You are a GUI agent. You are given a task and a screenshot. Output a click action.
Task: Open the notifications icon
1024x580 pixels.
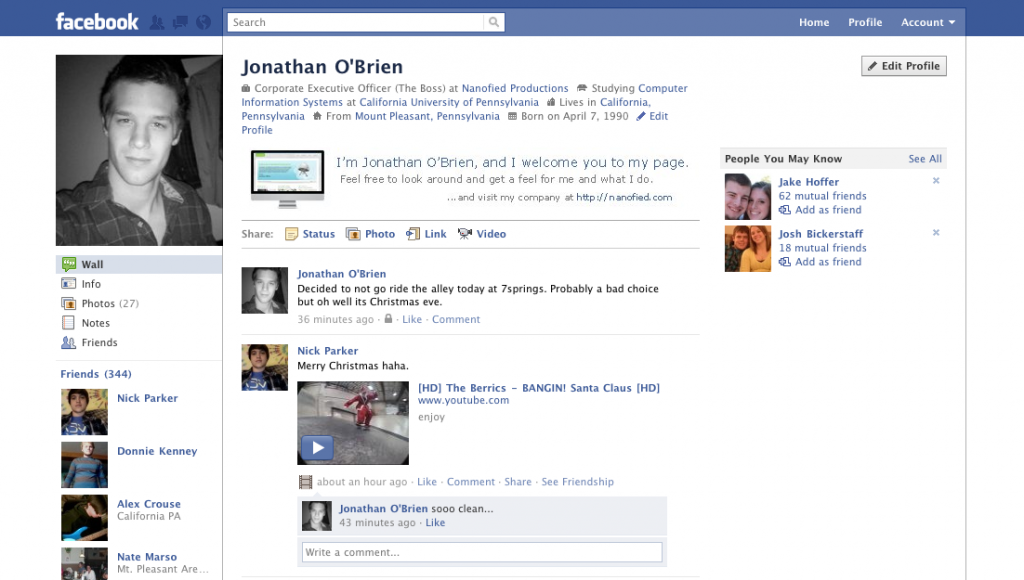point(202,21)
